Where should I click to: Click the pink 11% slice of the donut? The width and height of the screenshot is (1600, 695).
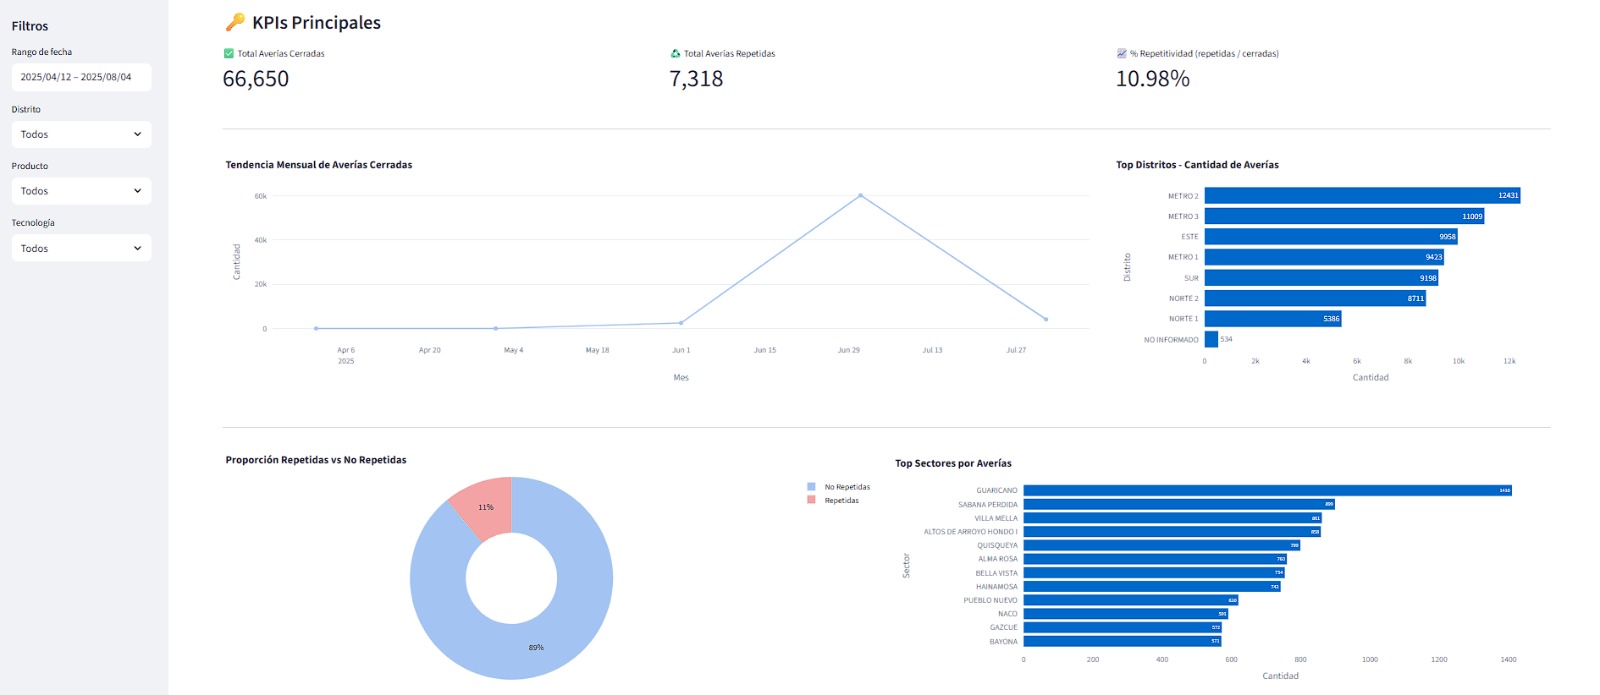[485, 506]
